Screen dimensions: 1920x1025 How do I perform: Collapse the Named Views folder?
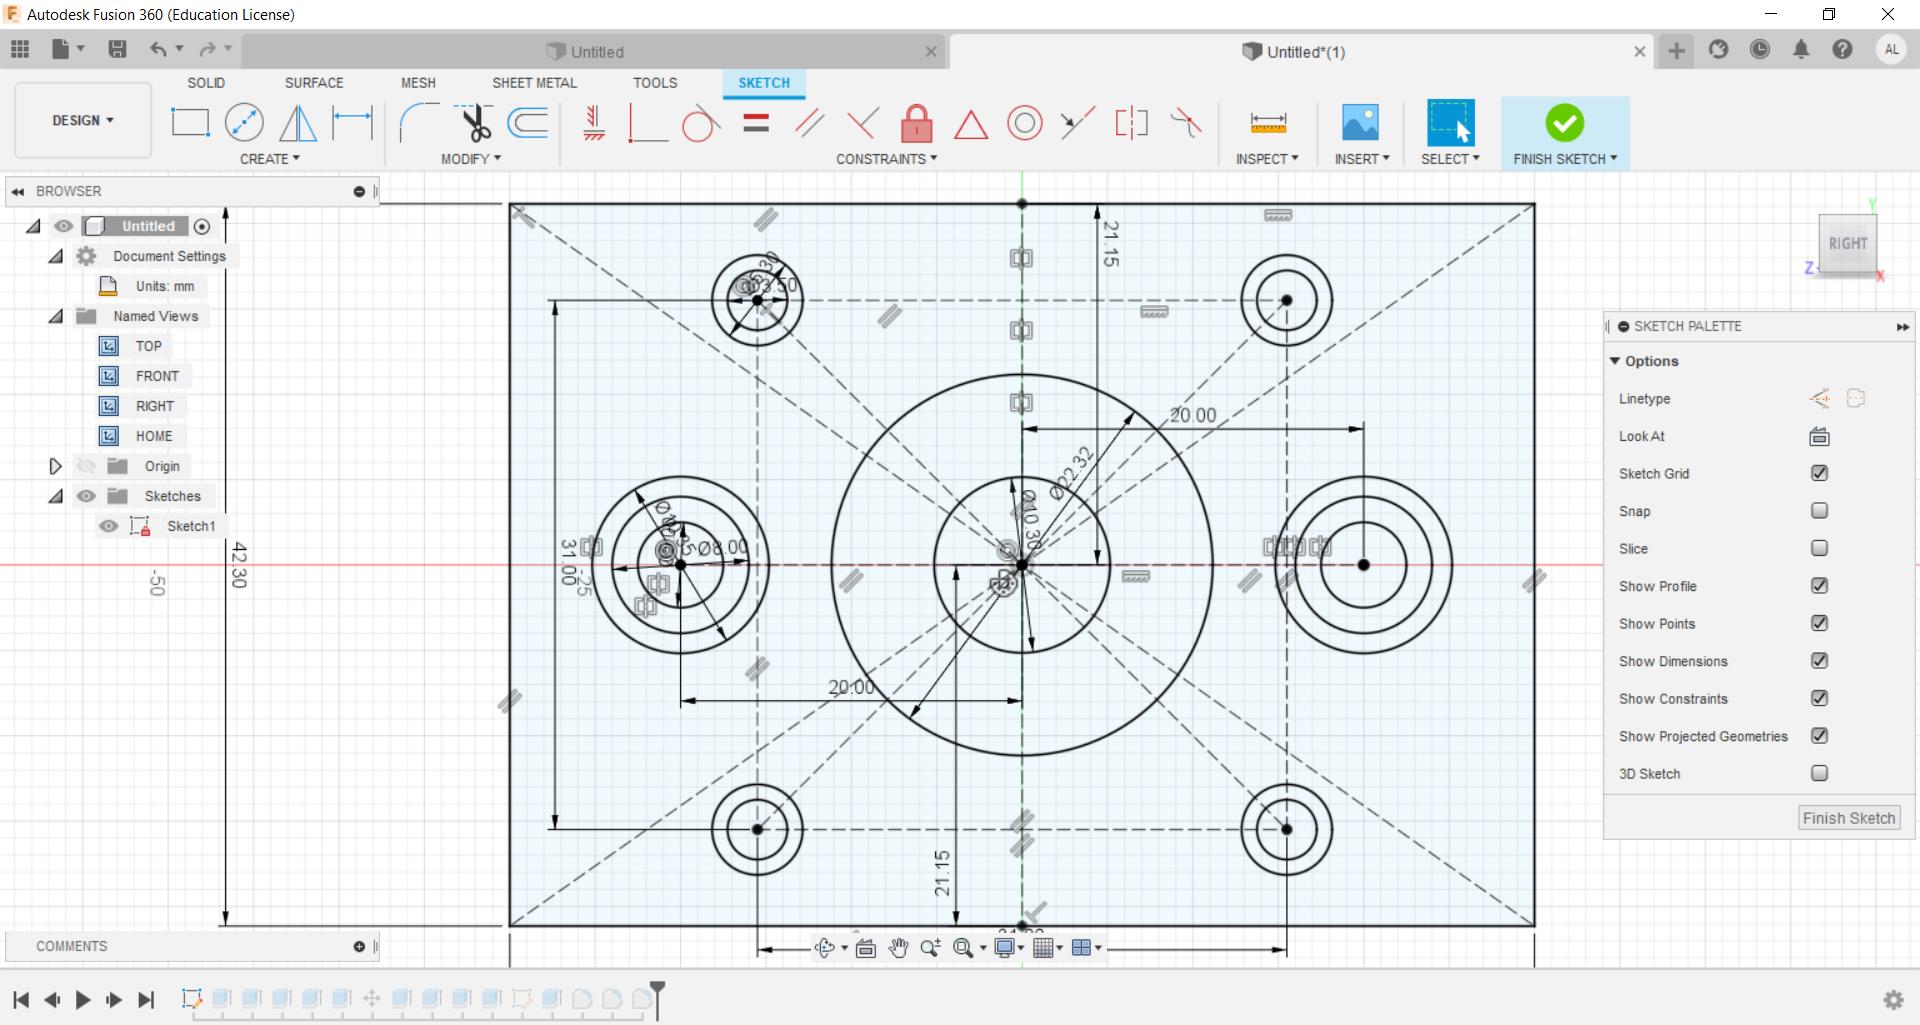pyautogui.click(x=56, y=316)
